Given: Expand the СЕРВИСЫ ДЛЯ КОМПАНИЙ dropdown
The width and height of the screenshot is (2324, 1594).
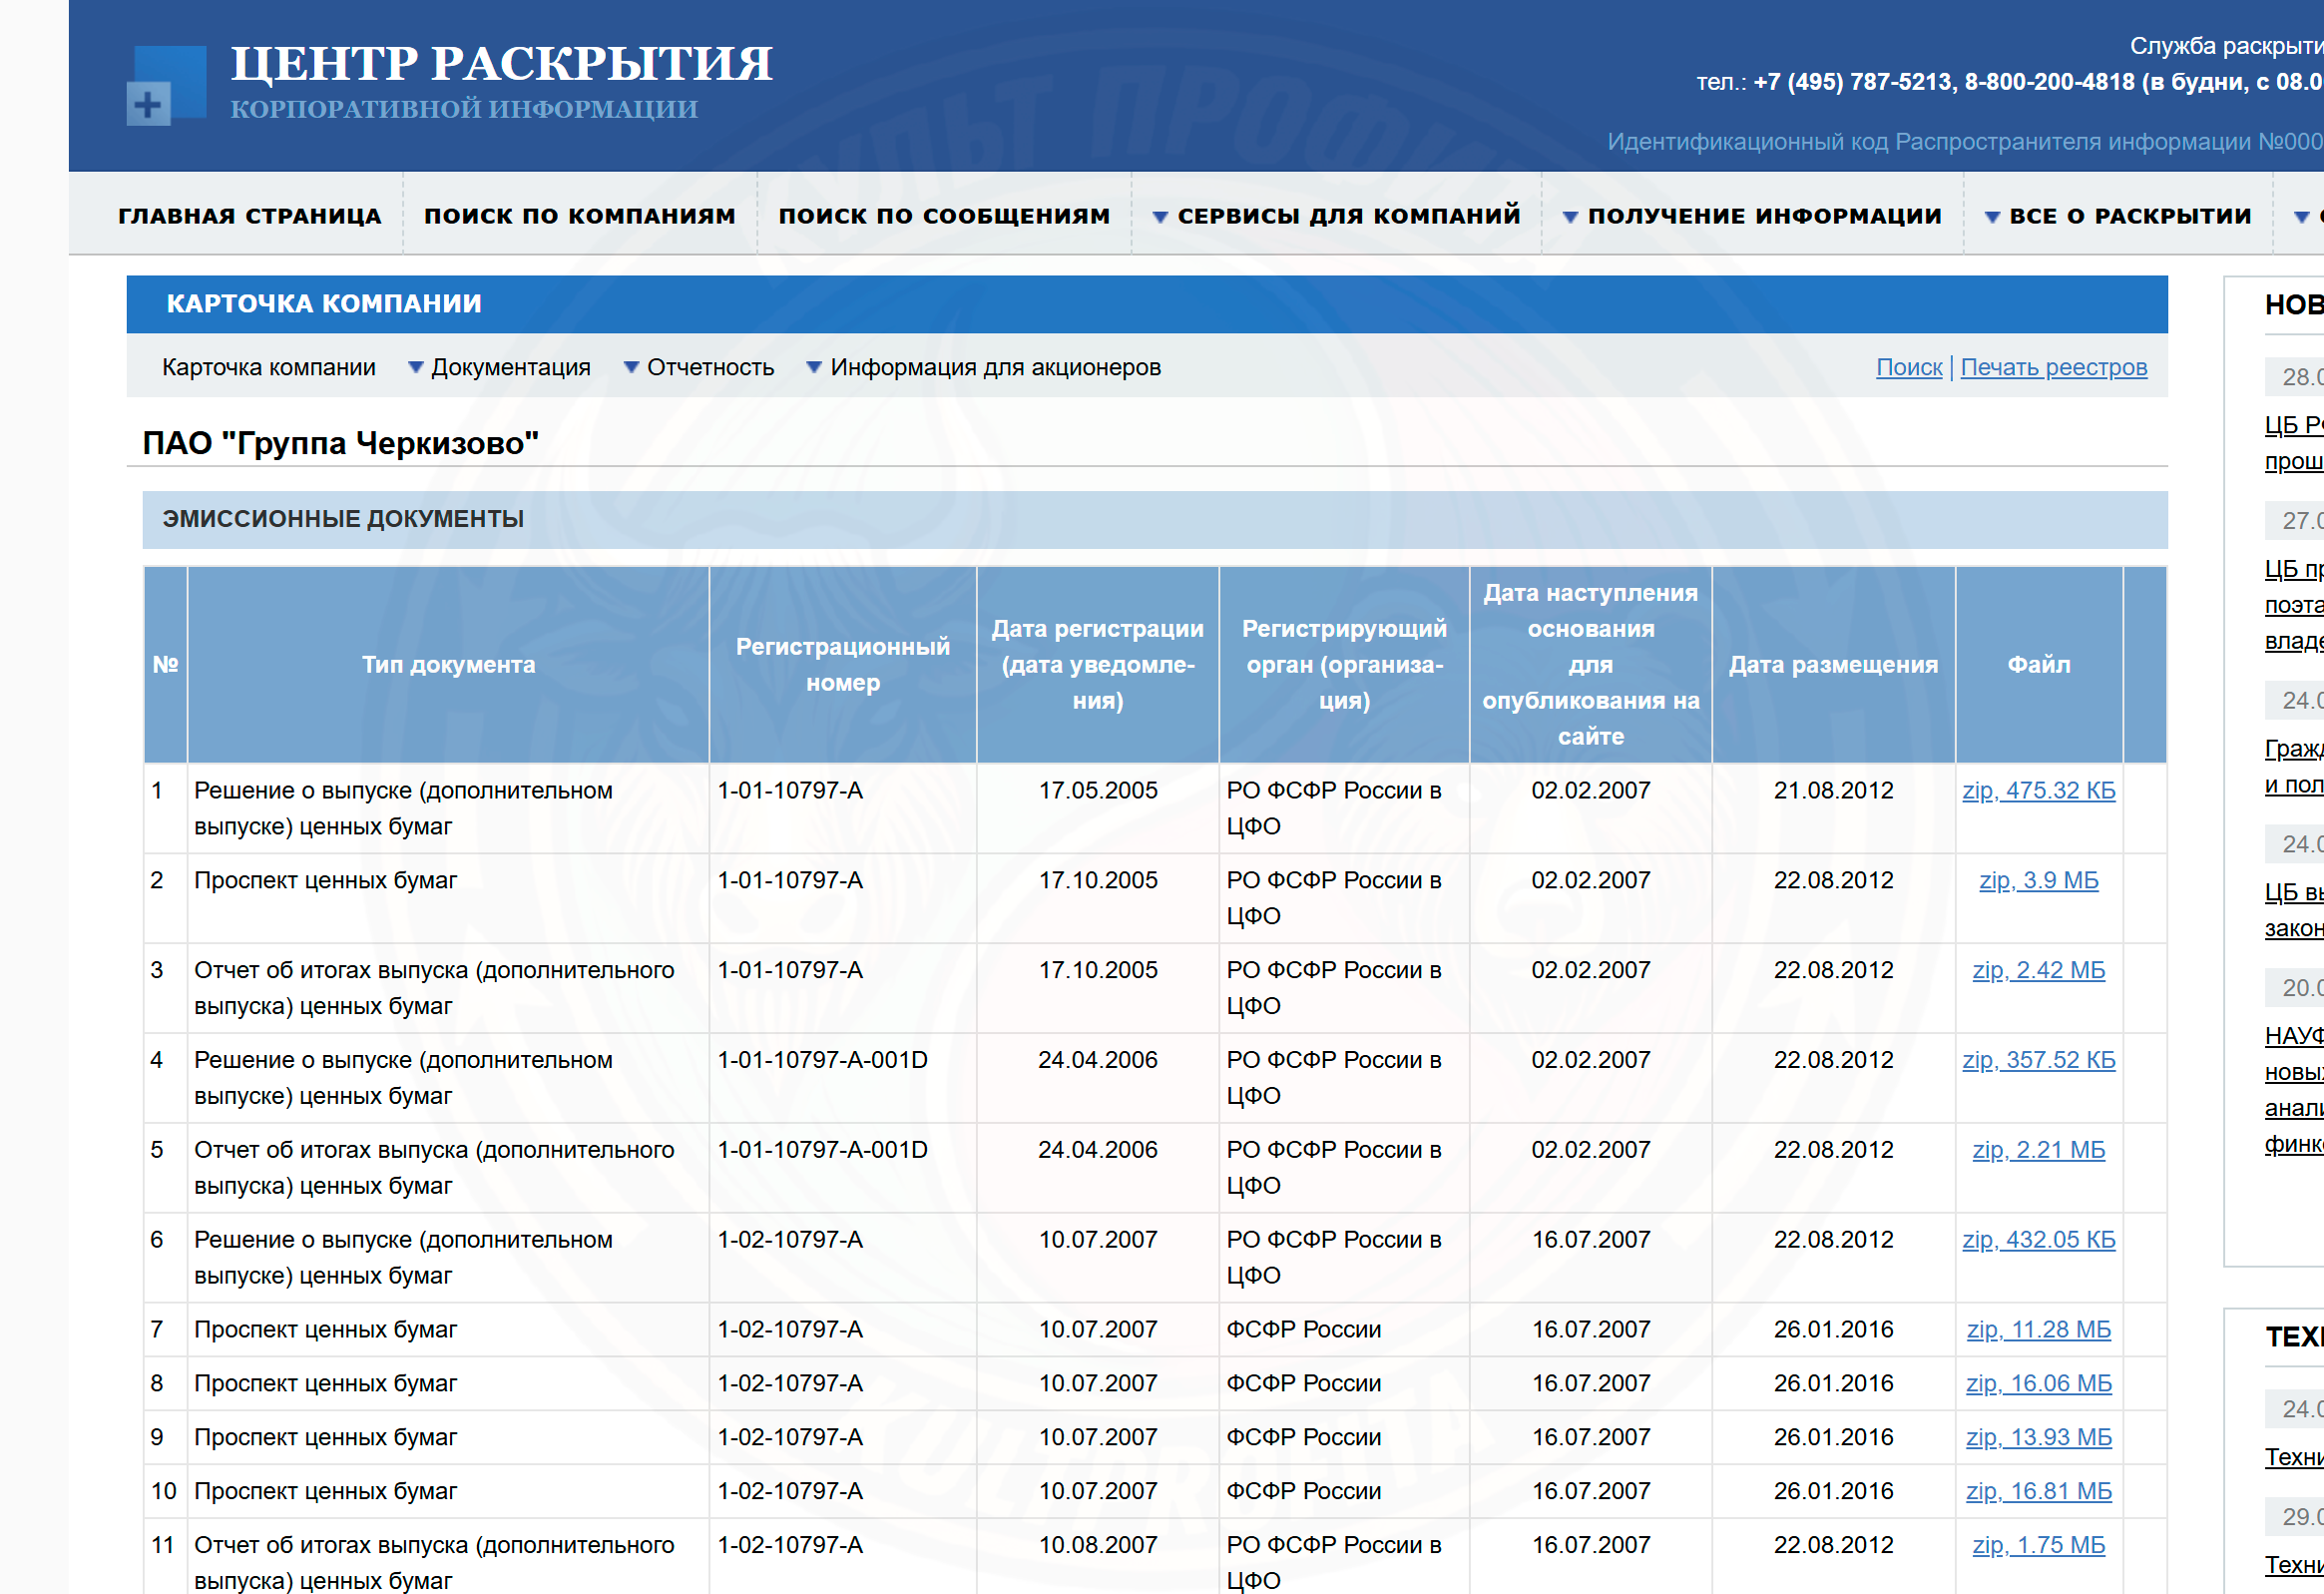Looking at the screenshot, I should [1336, 216].
